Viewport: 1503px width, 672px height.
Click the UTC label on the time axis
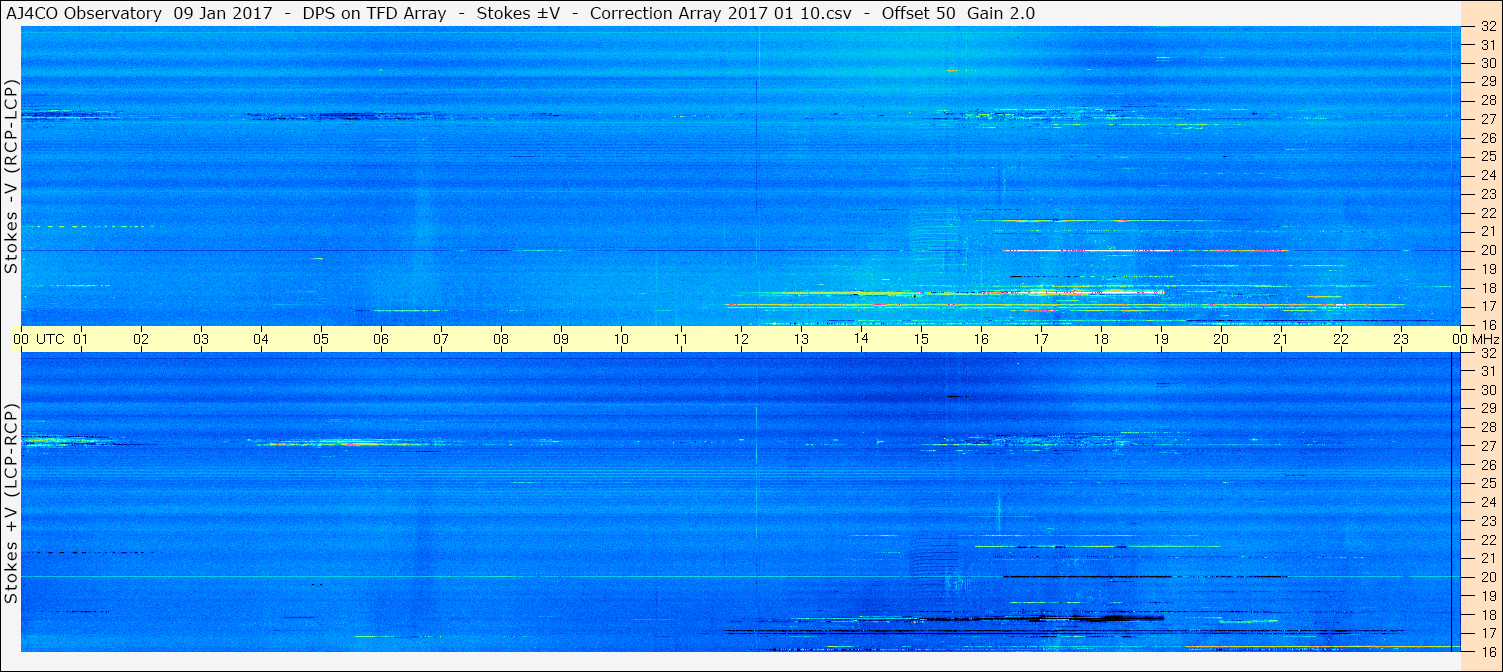(50, 339)
